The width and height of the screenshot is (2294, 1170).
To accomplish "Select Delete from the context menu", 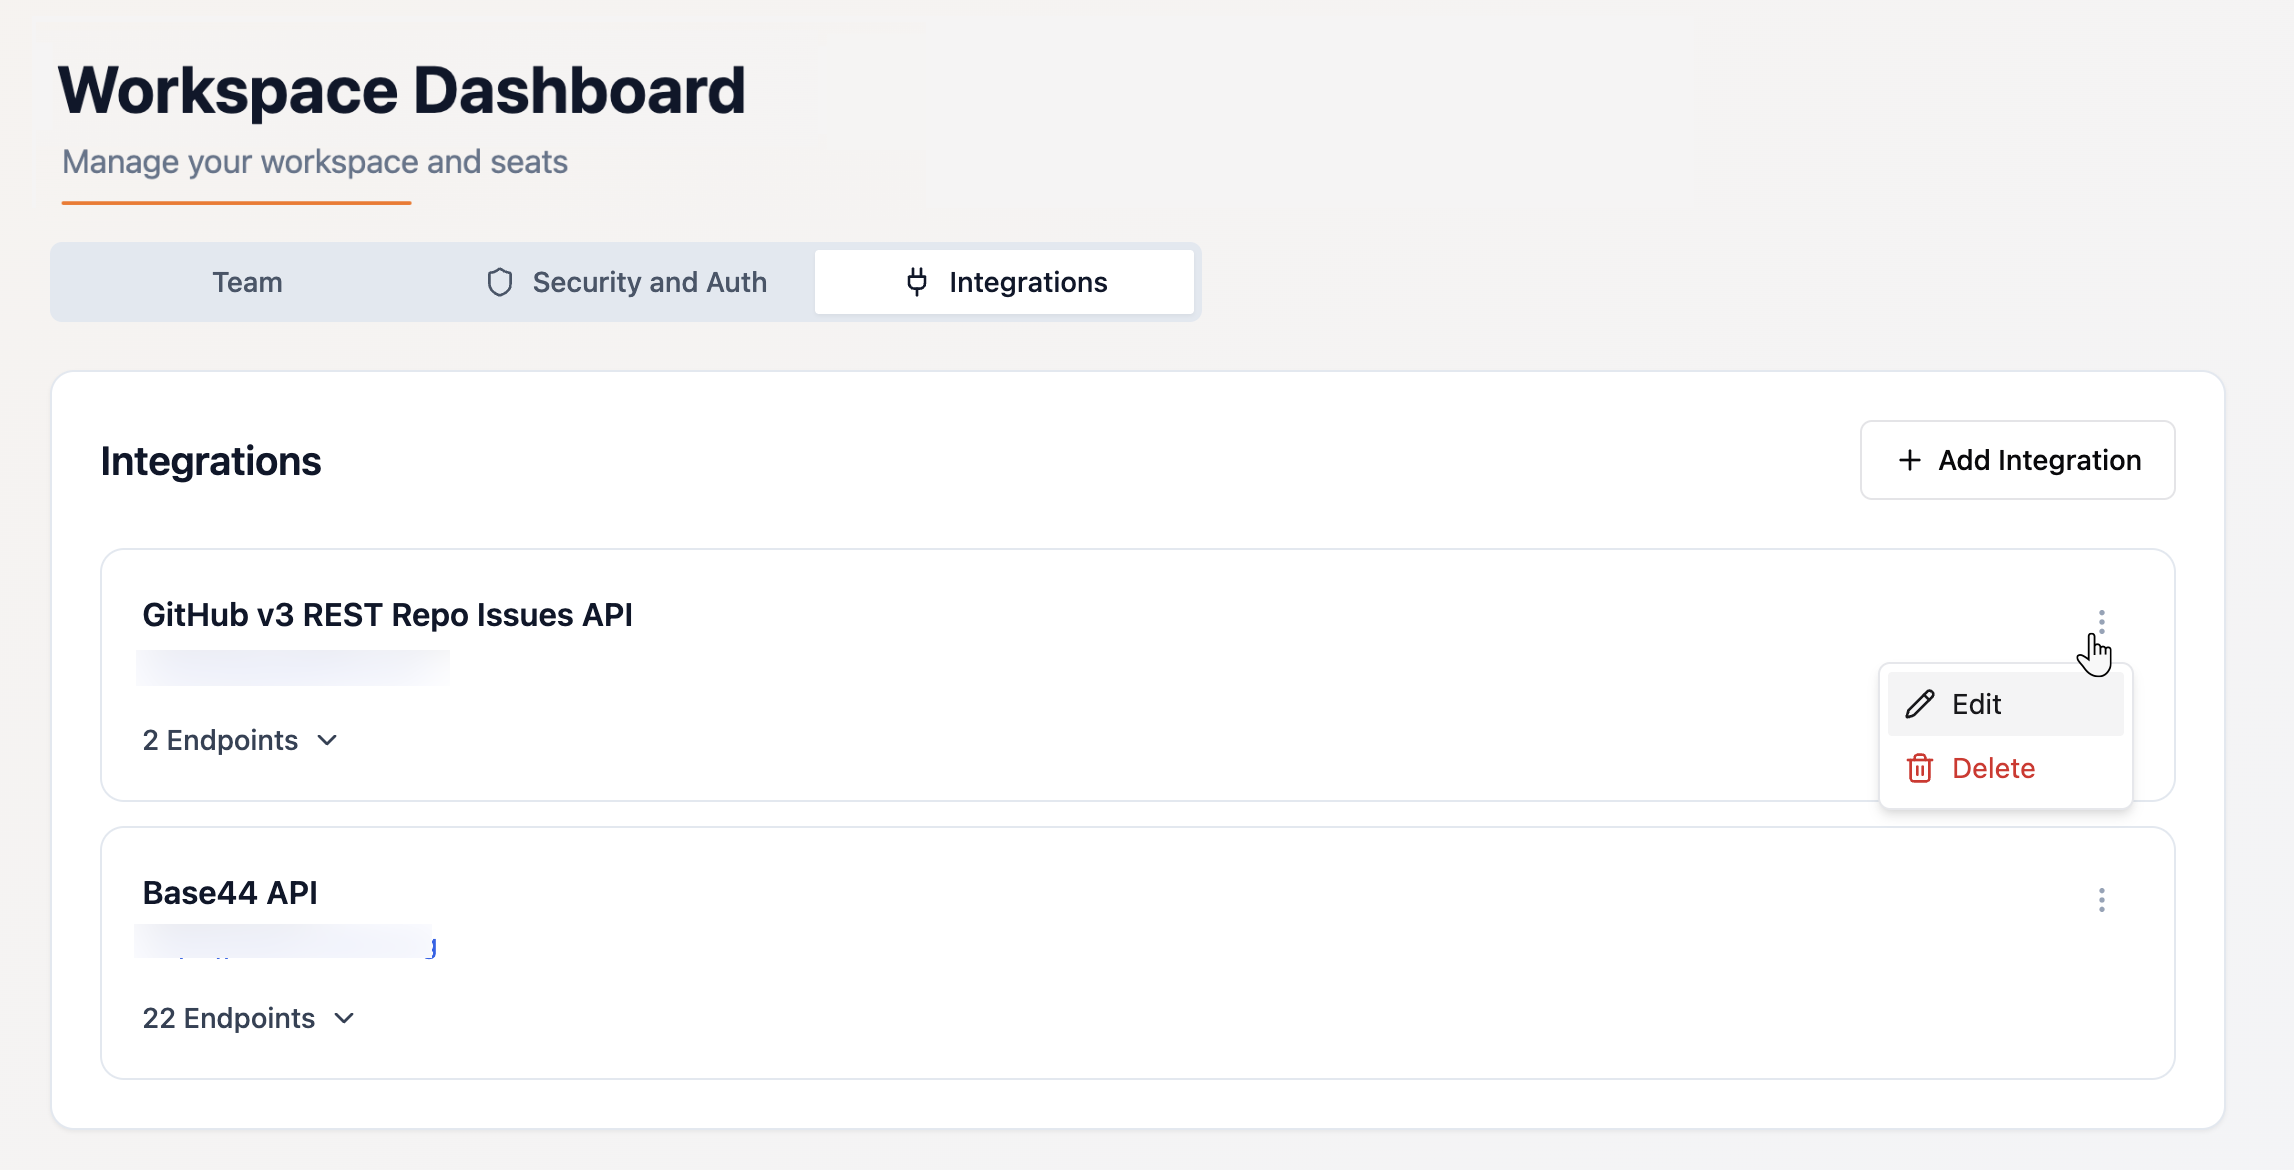I will 1993,768.
